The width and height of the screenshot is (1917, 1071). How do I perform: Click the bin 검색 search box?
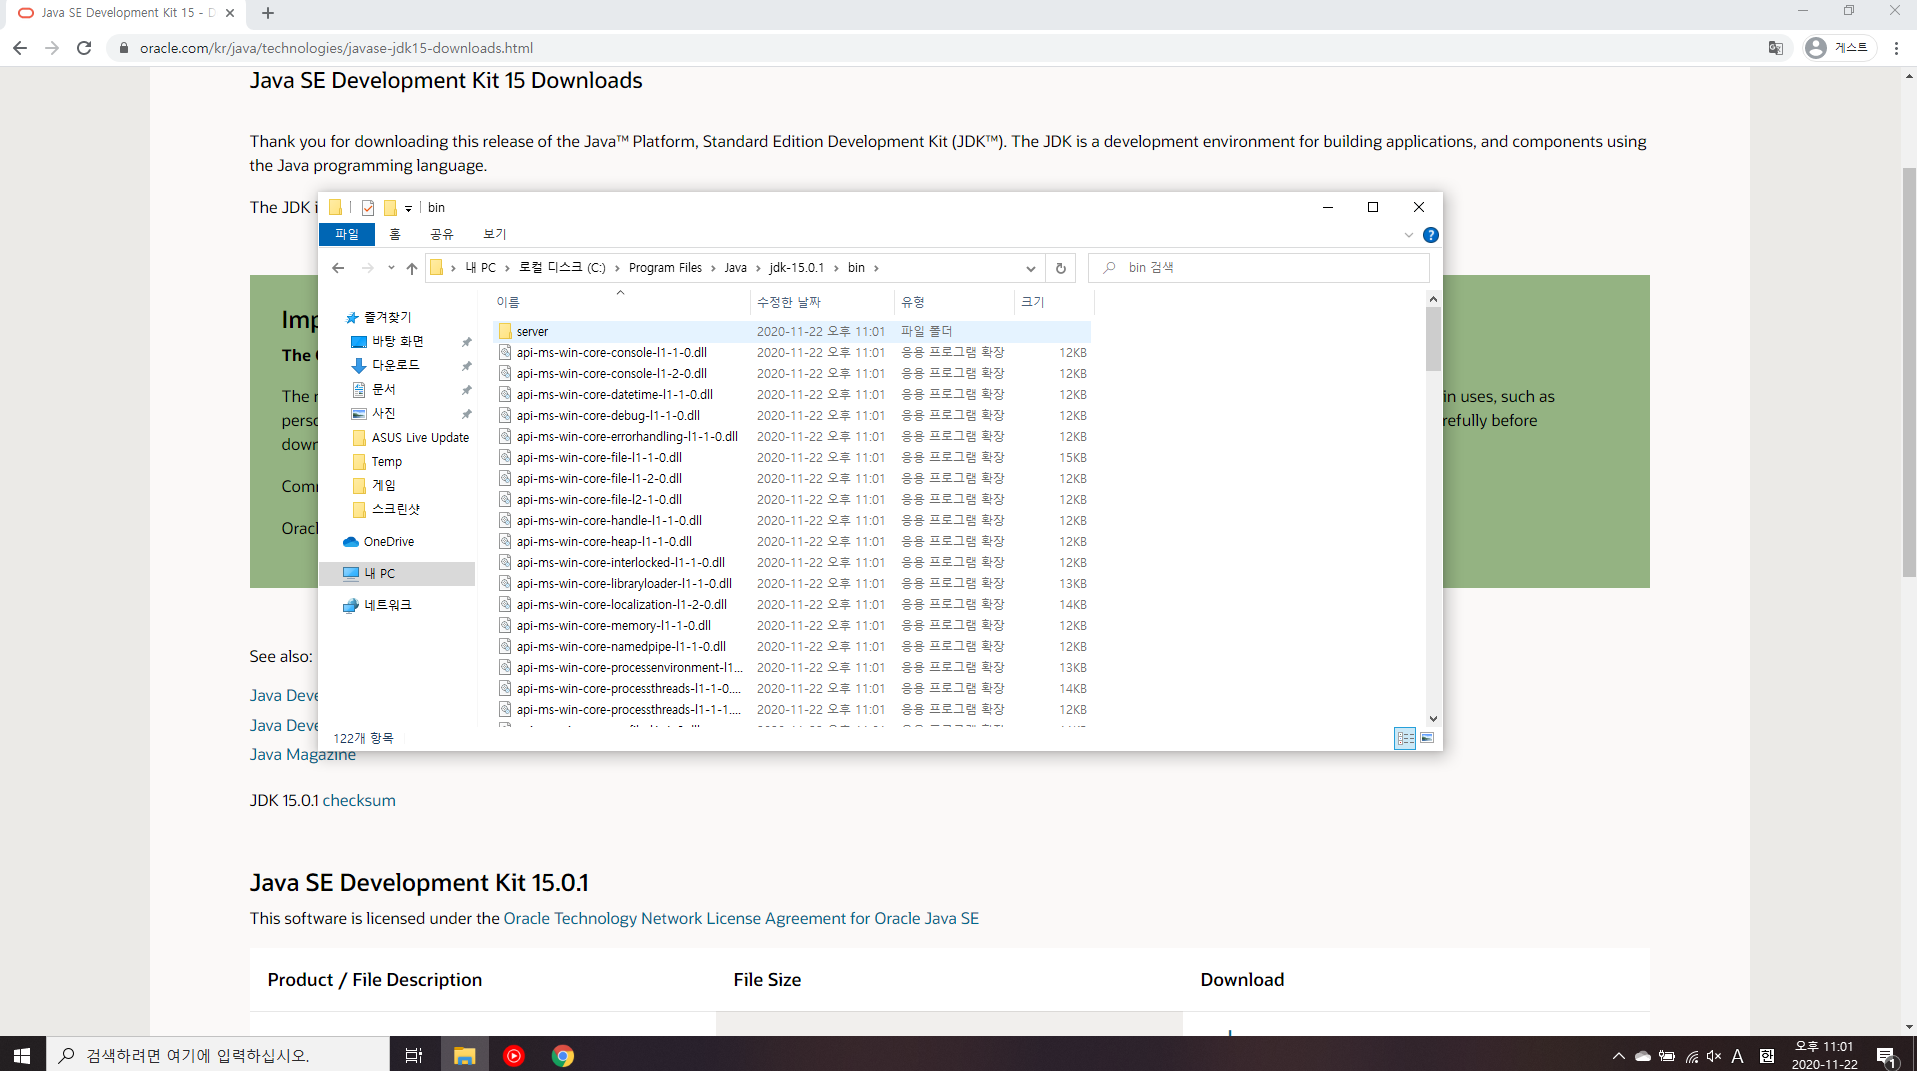point(1259,268)
